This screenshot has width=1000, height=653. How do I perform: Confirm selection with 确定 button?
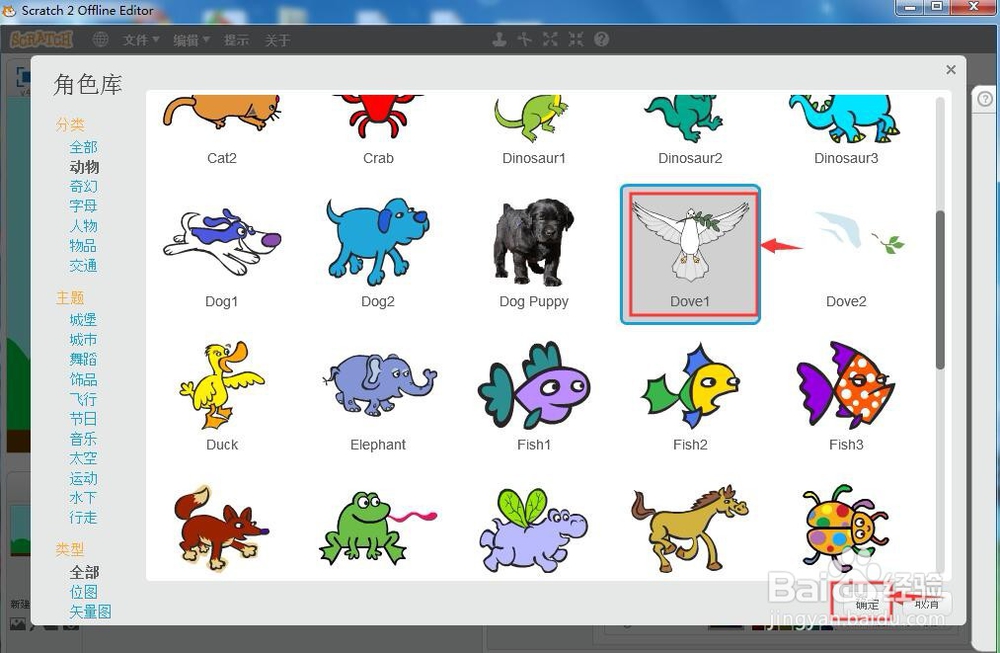click(x=867, y=605)
